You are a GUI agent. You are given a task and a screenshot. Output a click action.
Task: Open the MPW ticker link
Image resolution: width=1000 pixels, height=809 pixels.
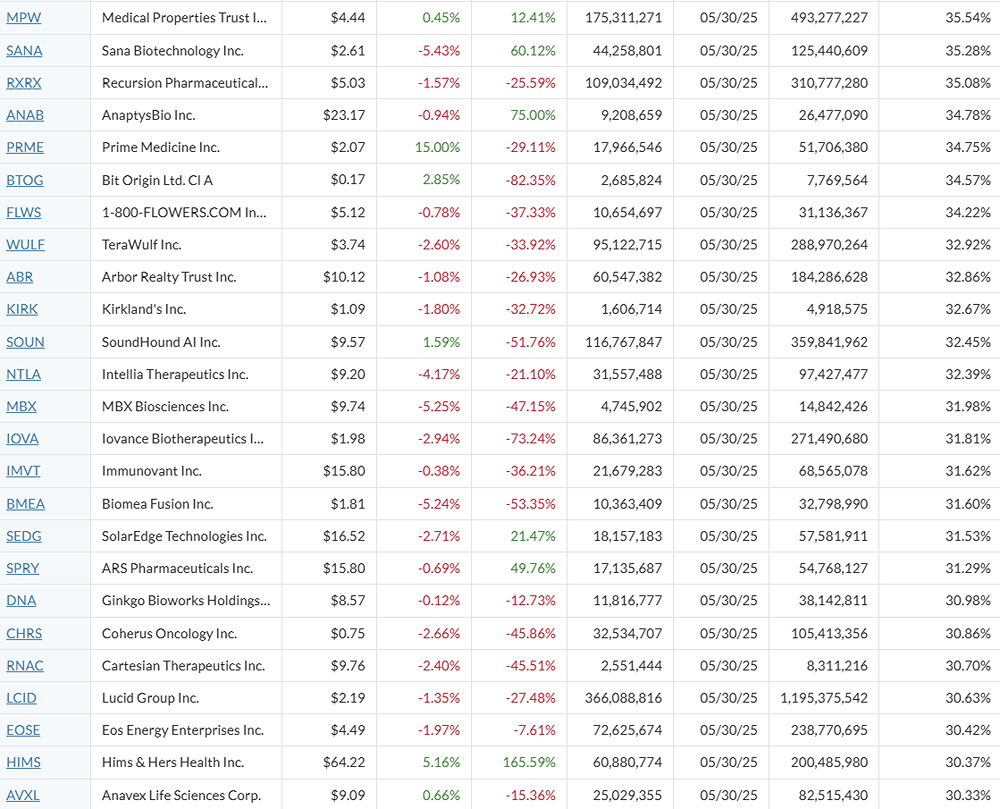[x=24, y=18]
